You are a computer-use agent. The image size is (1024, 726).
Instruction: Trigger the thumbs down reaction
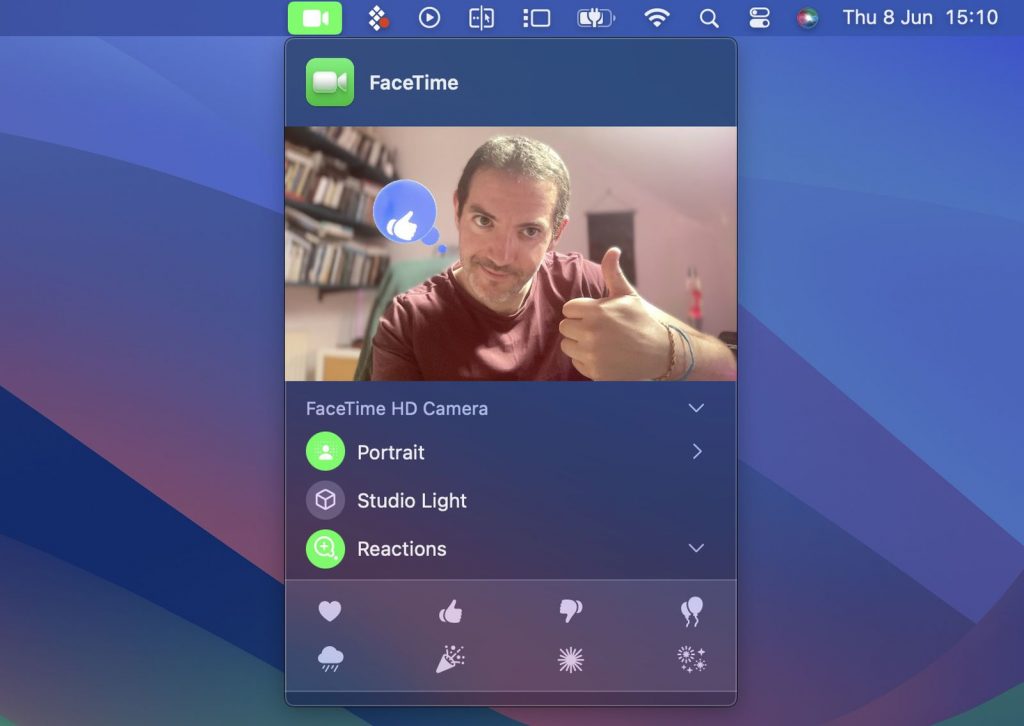click(570, 611)
